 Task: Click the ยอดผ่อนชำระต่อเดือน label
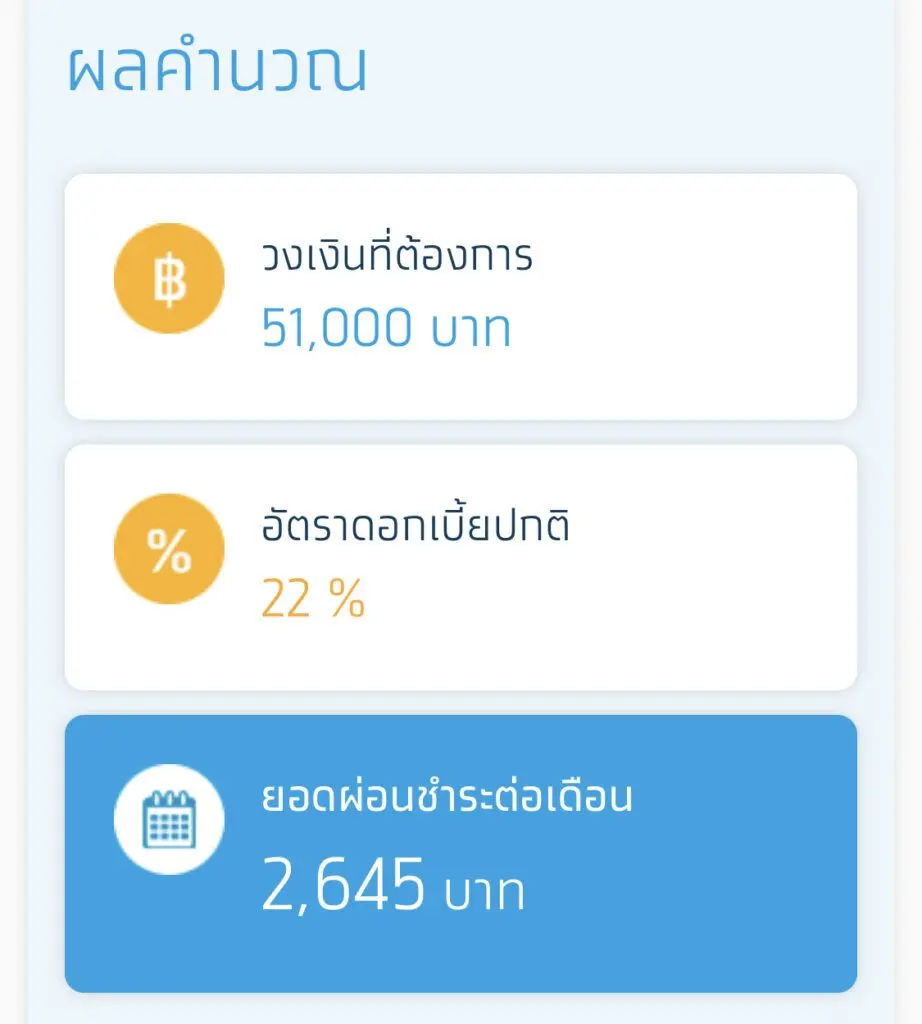coord(446,798)
